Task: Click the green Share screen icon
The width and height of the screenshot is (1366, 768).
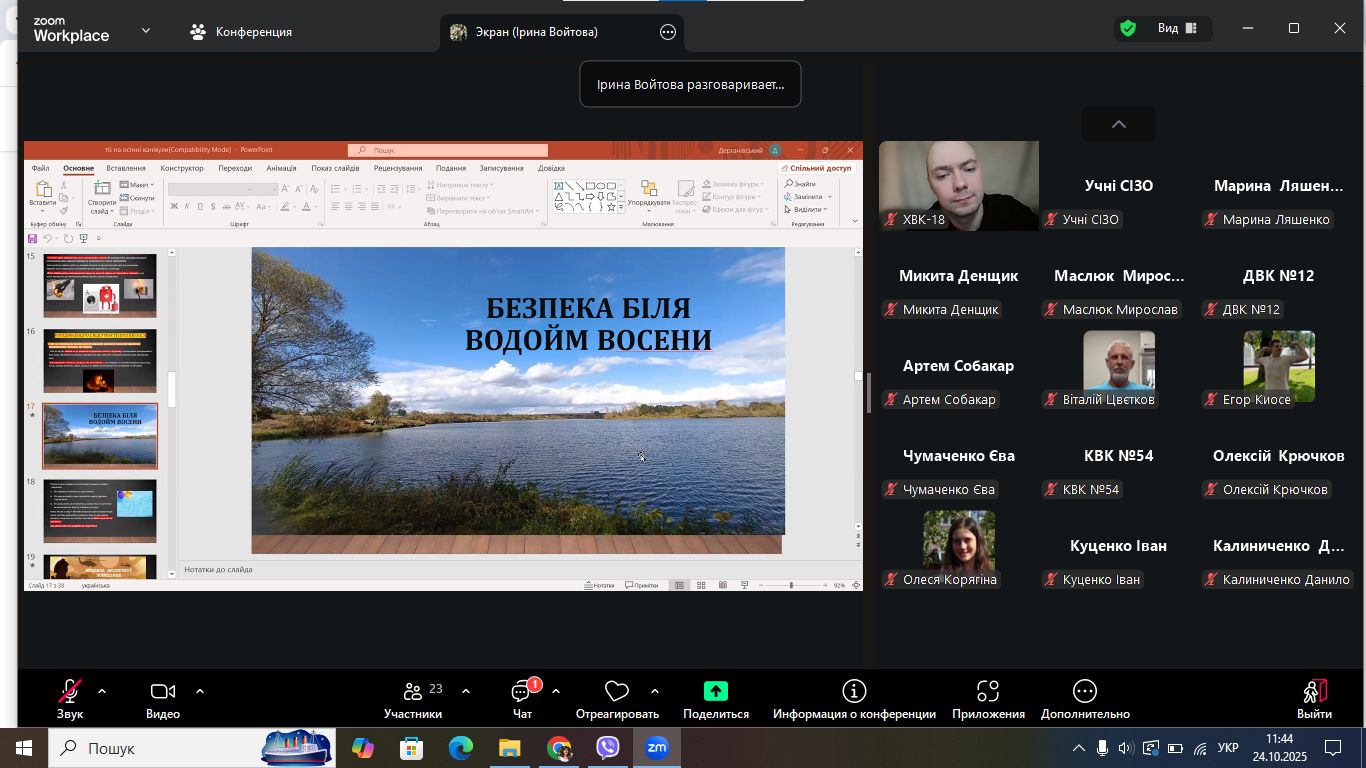Action: (715, 691)
